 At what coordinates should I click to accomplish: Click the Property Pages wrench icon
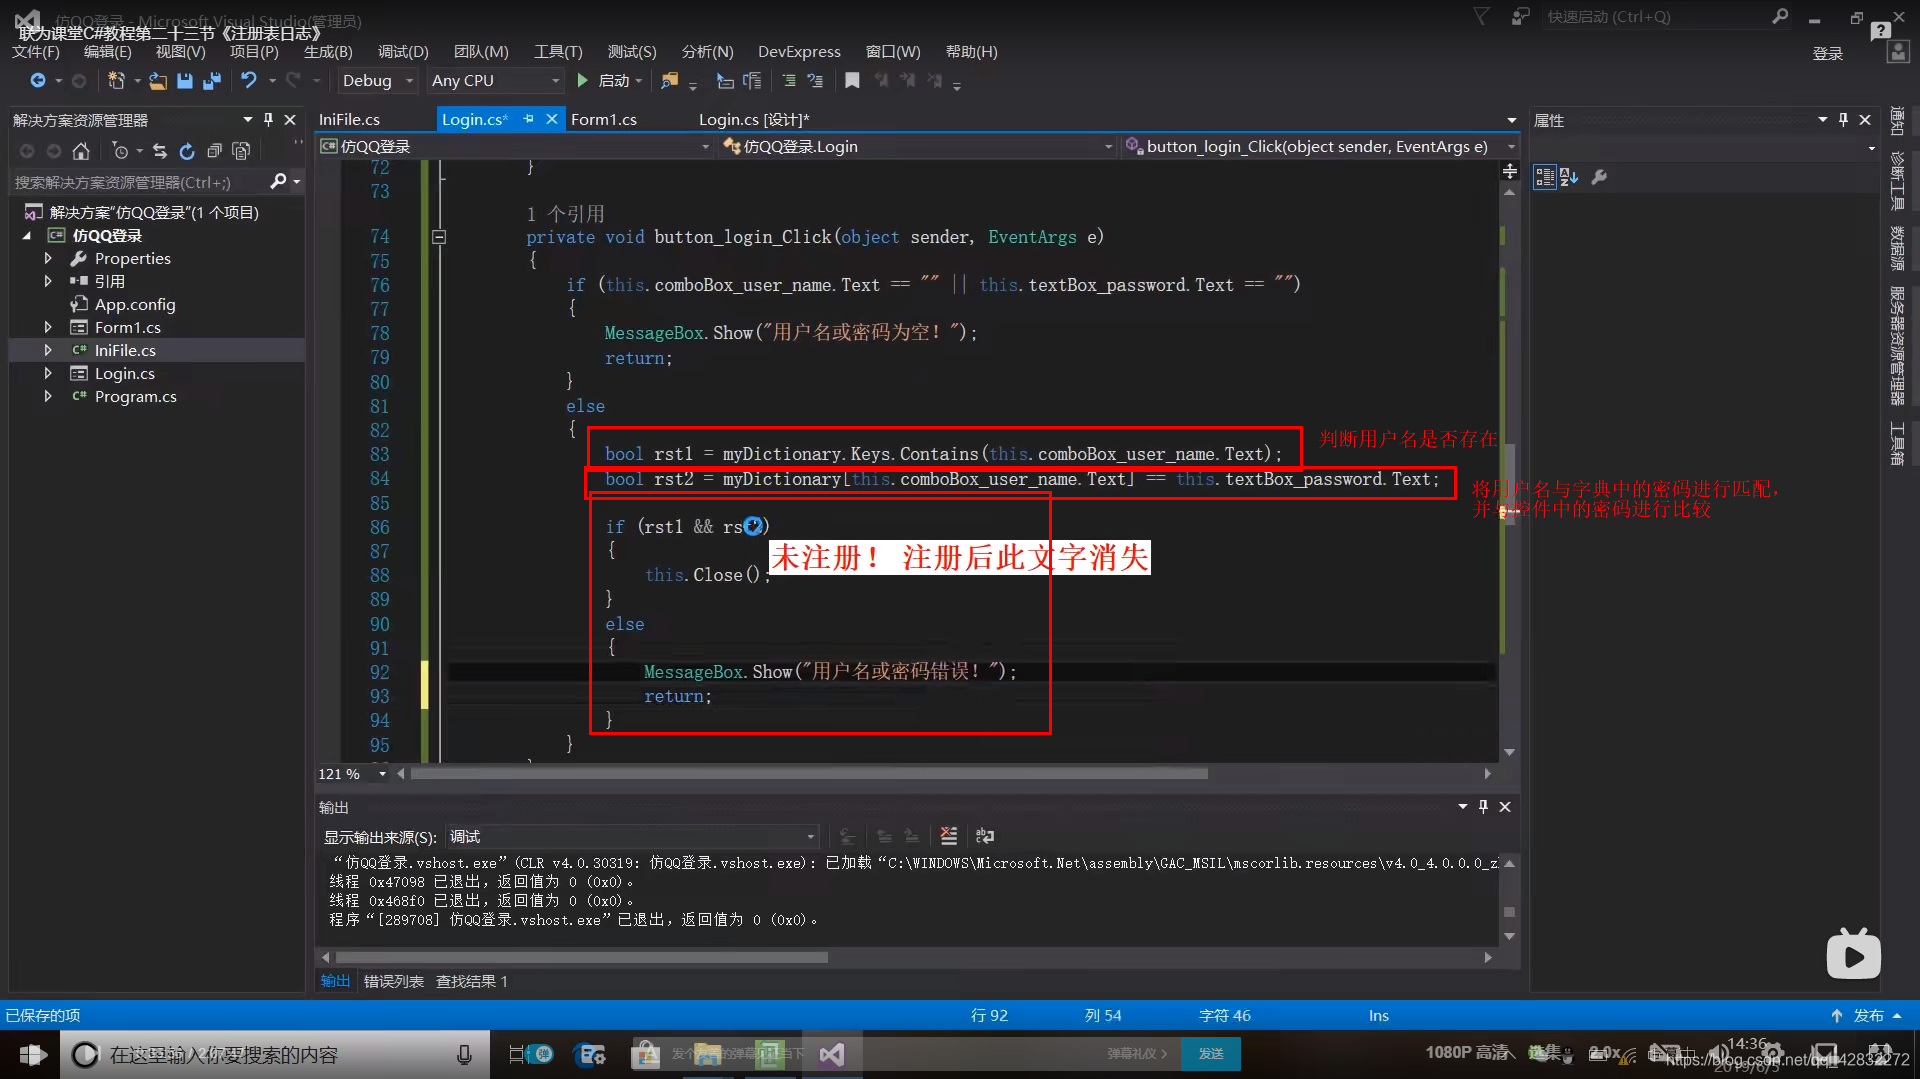click(x=1599, y=177)
